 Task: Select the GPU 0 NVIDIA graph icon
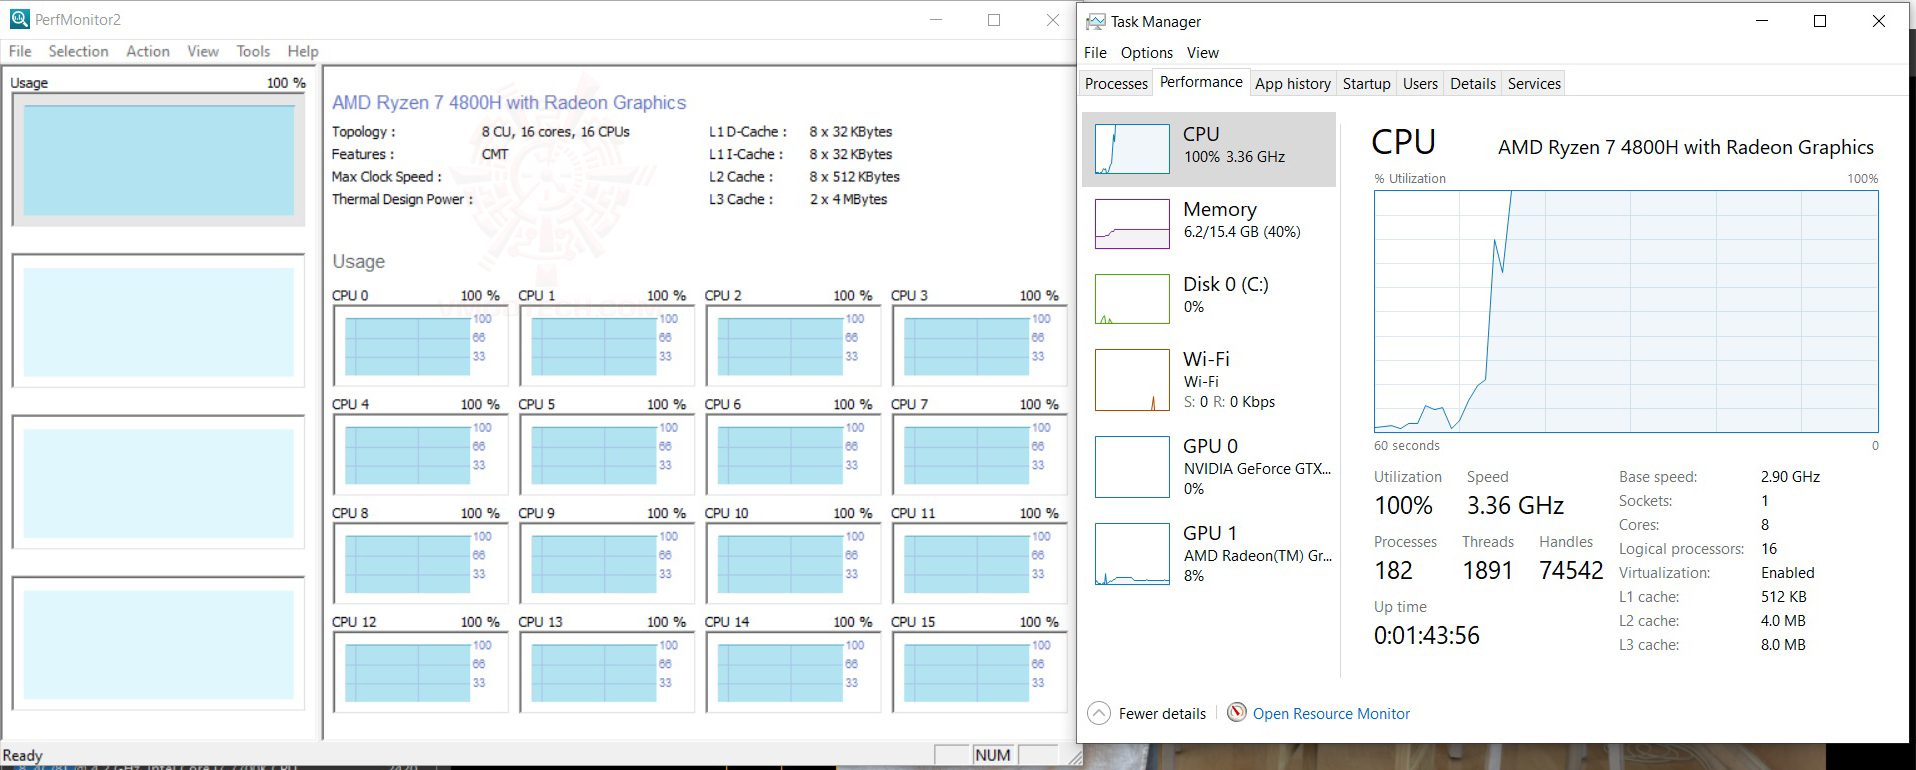coord(1132,467)
